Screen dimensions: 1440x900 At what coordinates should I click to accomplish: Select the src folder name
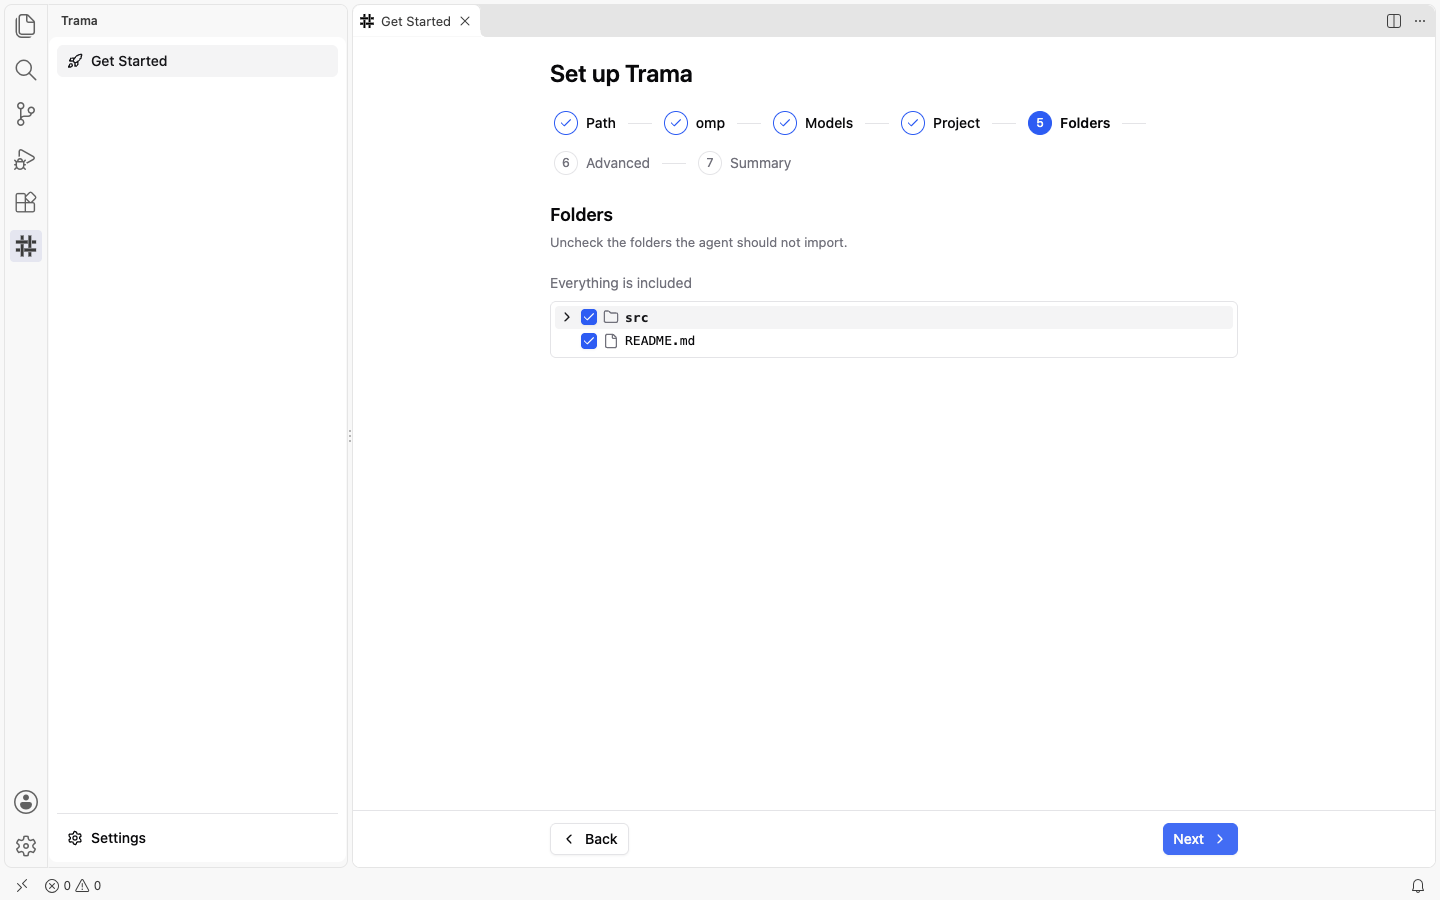tap(637, 317)
